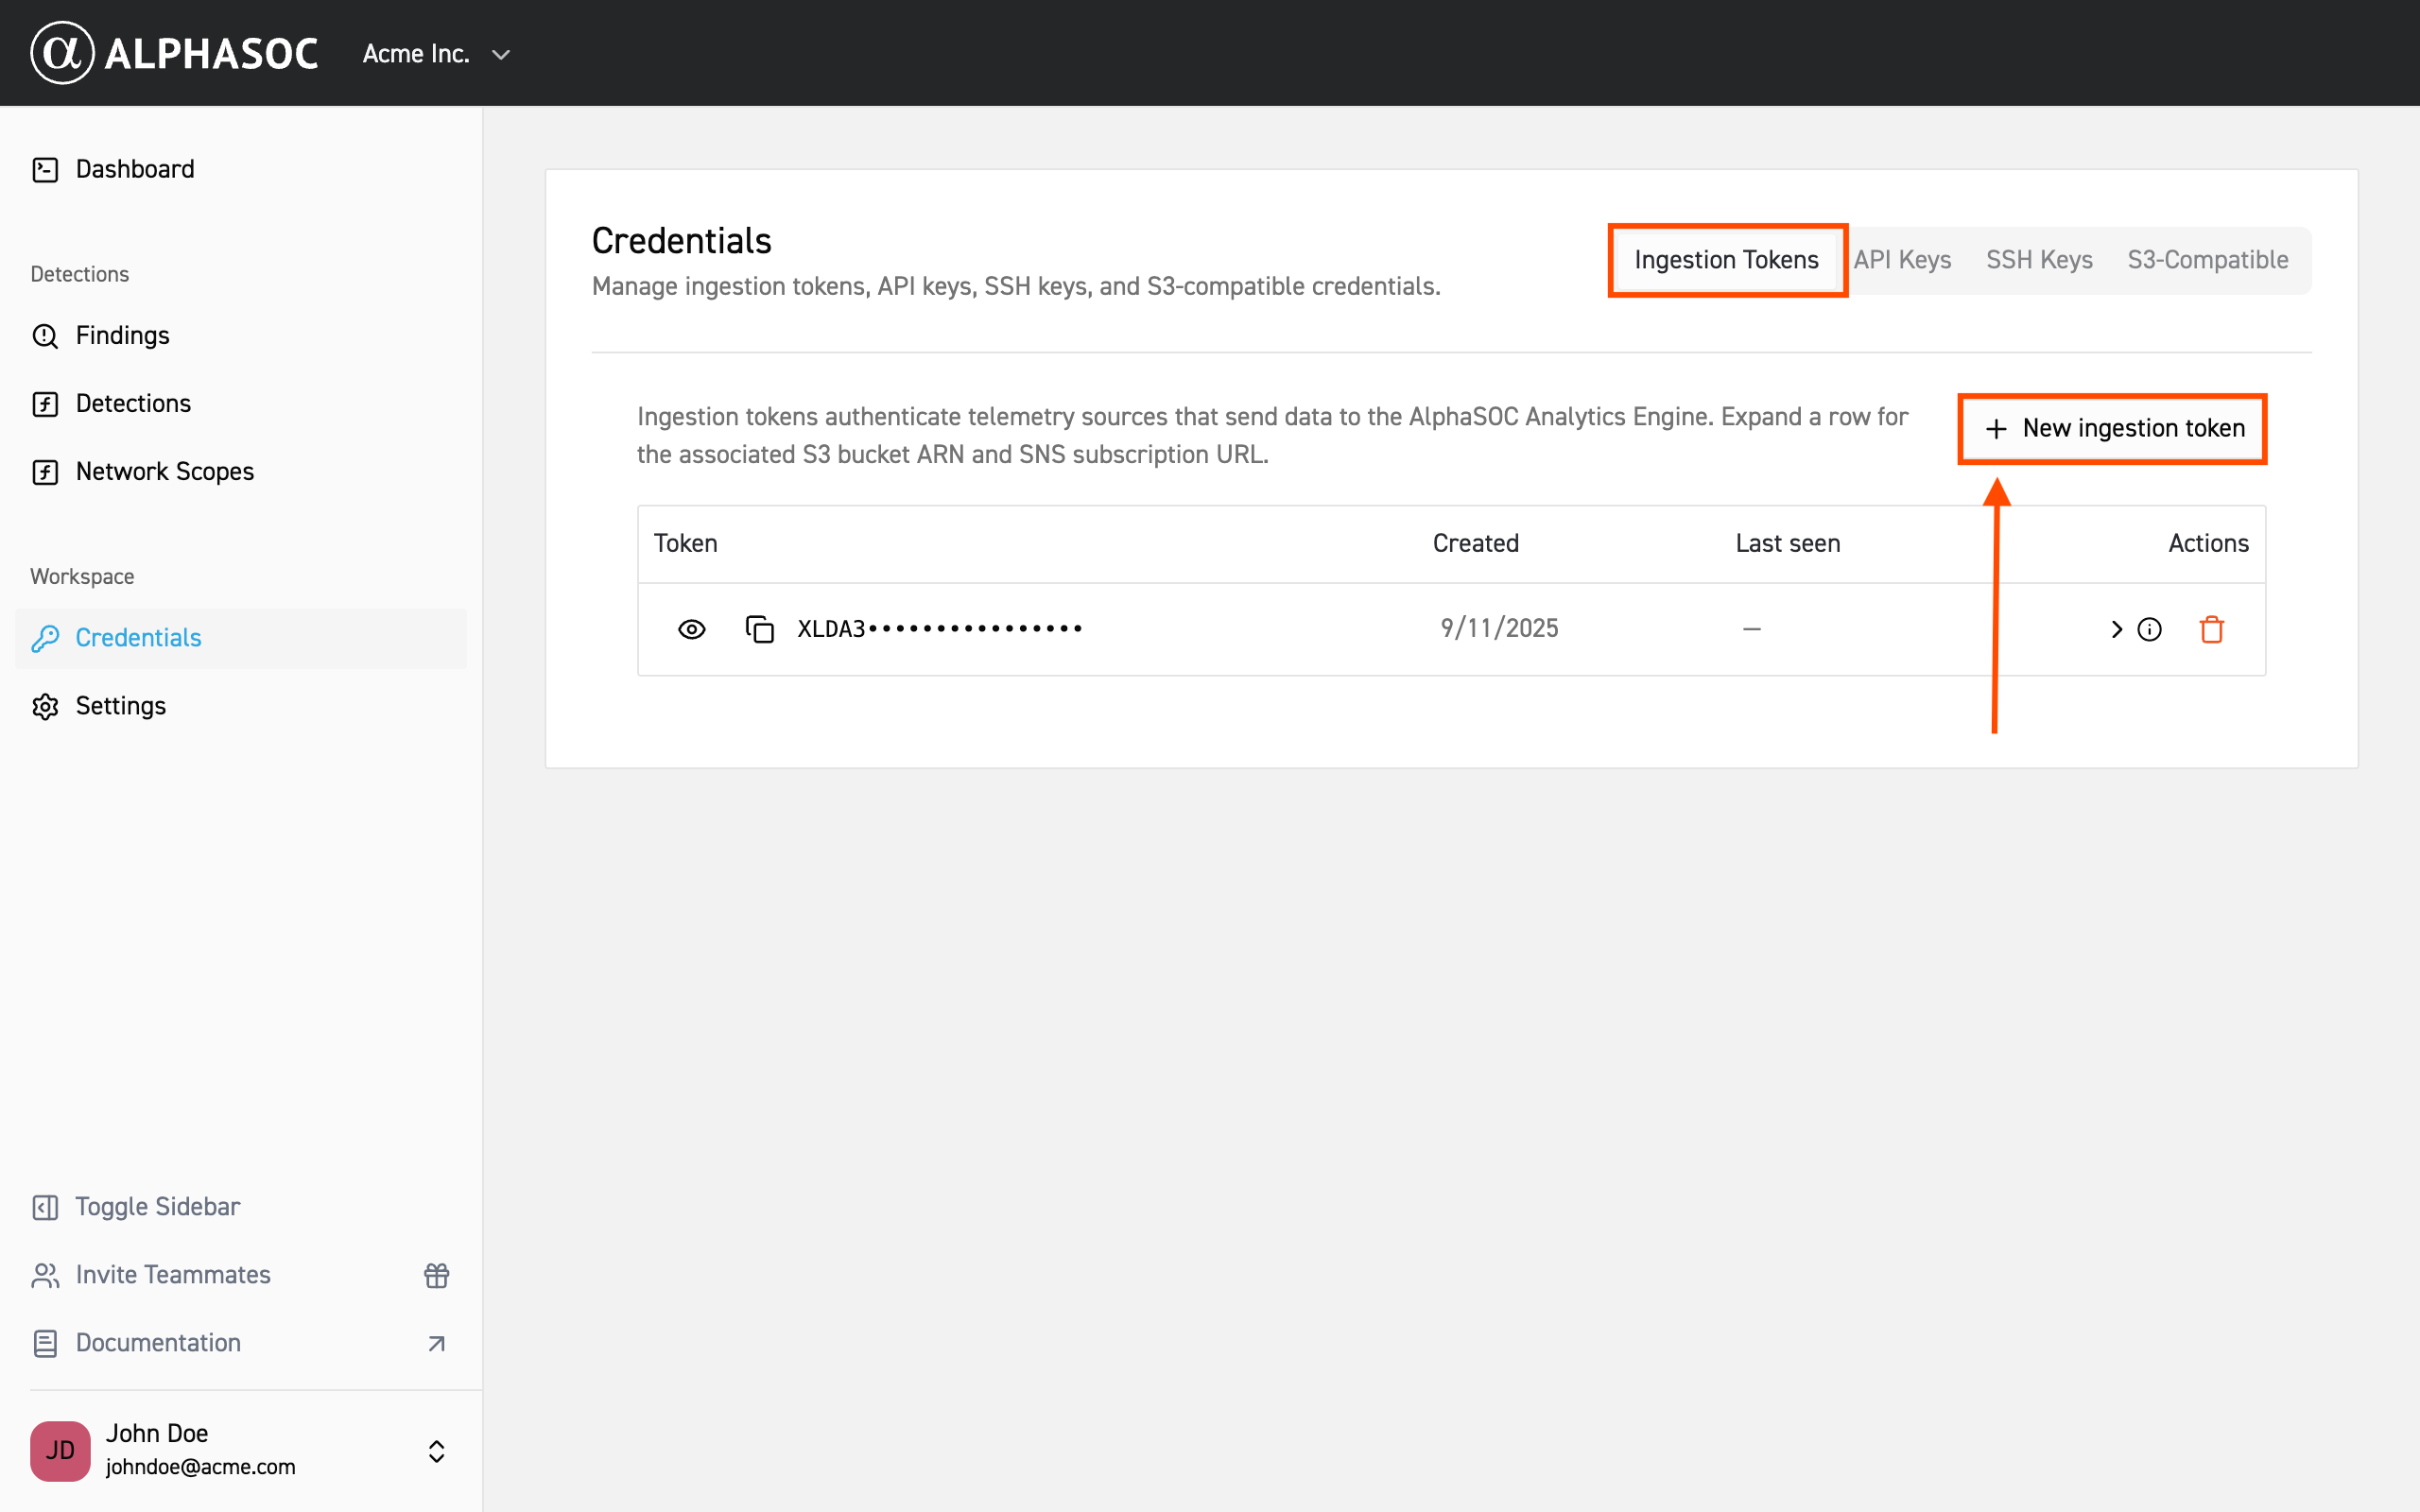This screenshot has height=1512, width=2420.
Task: Expand the John Doe account menu
Action: 436,1451
